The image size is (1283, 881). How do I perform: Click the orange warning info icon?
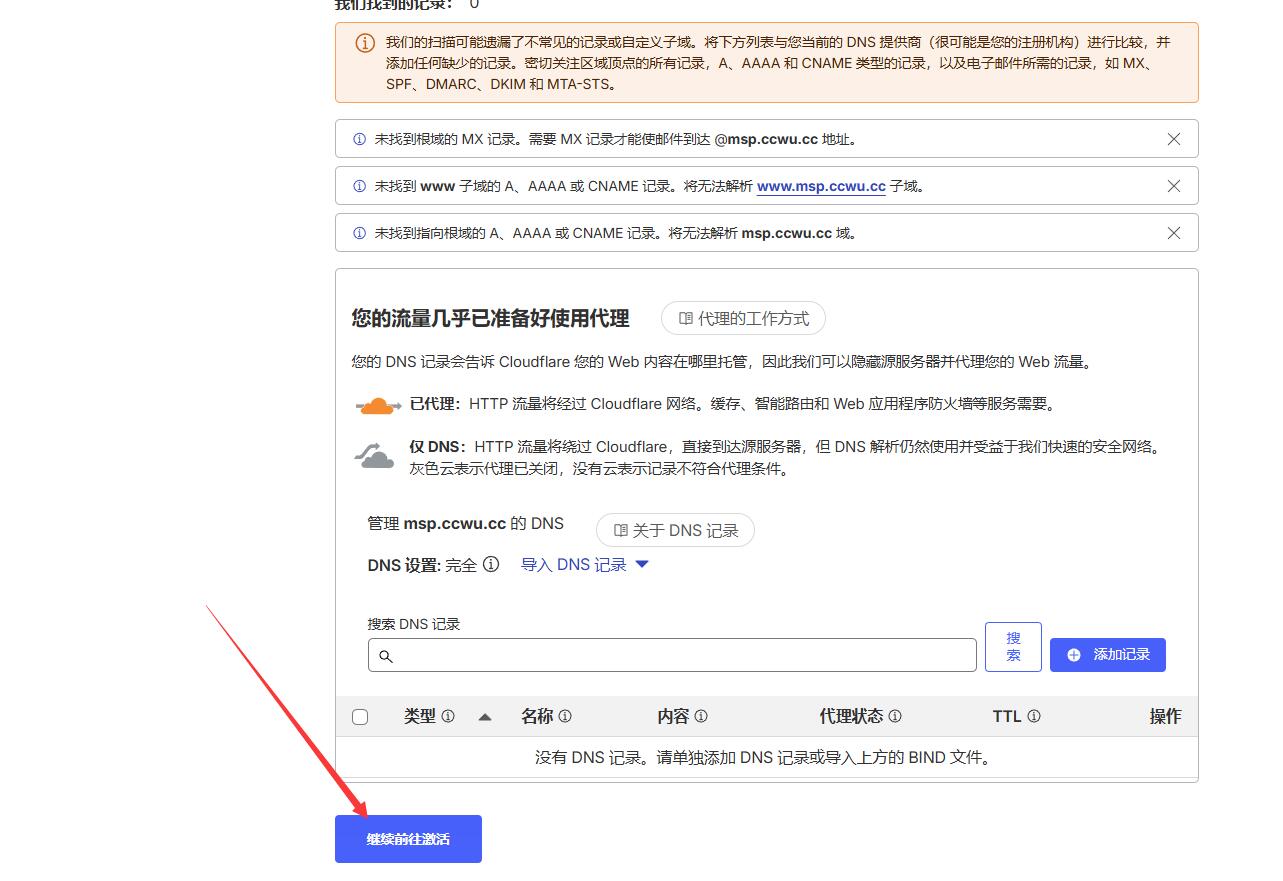pyautogui.click(x=365, y=43)
